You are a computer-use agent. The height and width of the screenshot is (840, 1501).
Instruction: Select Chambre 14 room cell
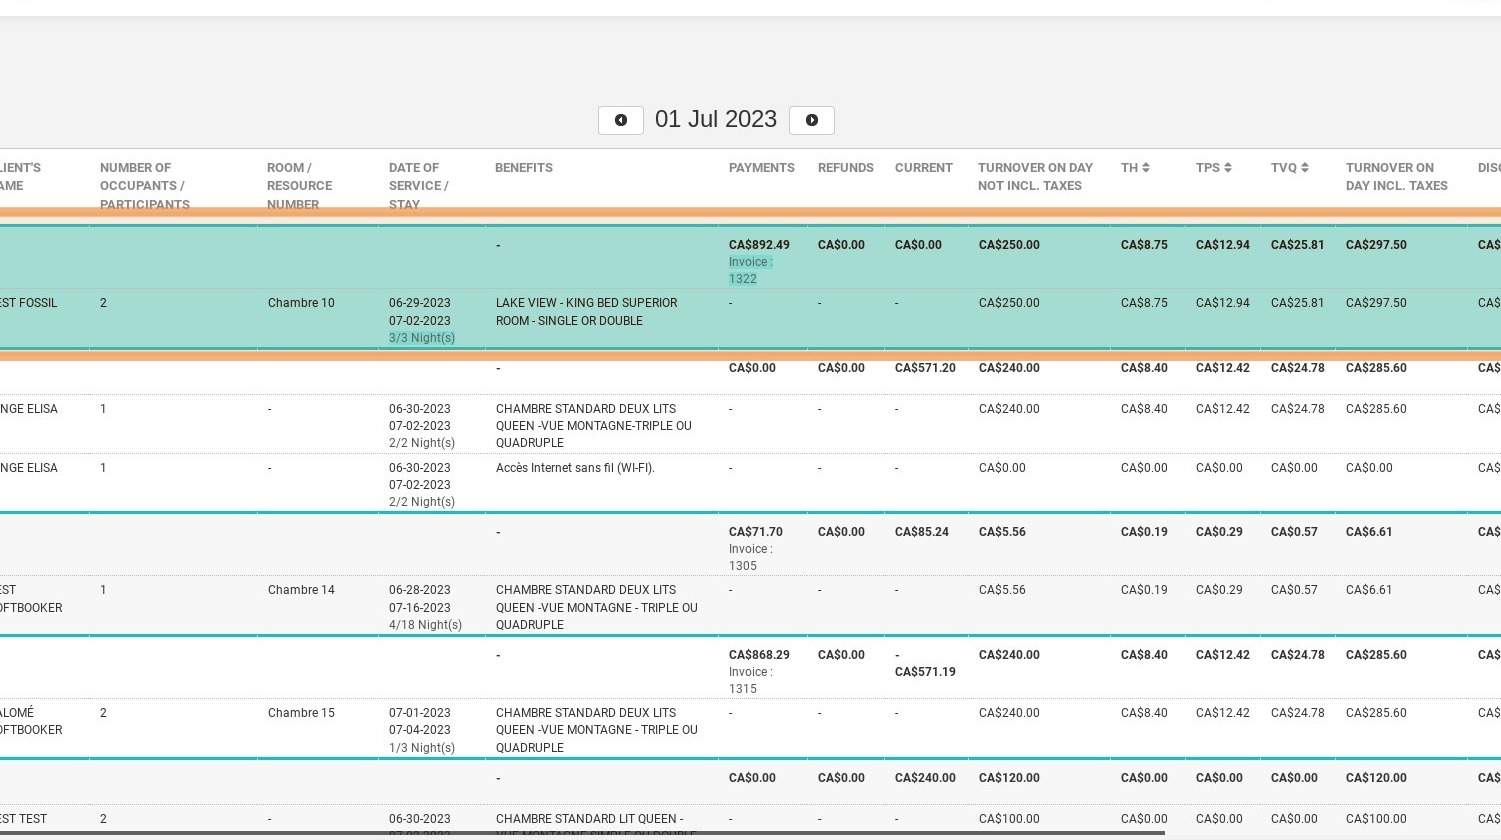(301, 590)
